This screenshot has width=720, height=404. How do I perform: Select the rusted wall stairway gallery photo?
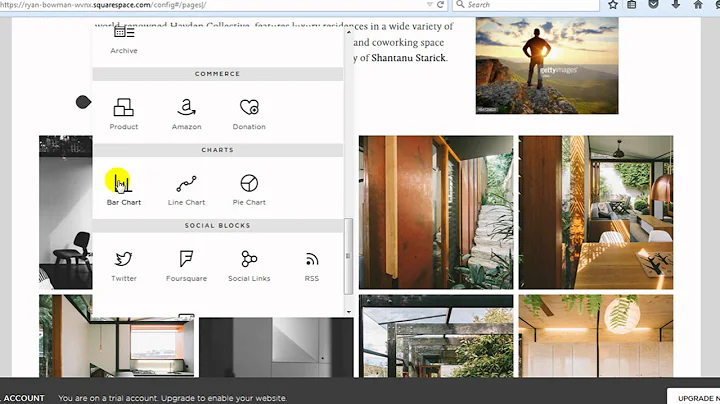click(436, 212)
